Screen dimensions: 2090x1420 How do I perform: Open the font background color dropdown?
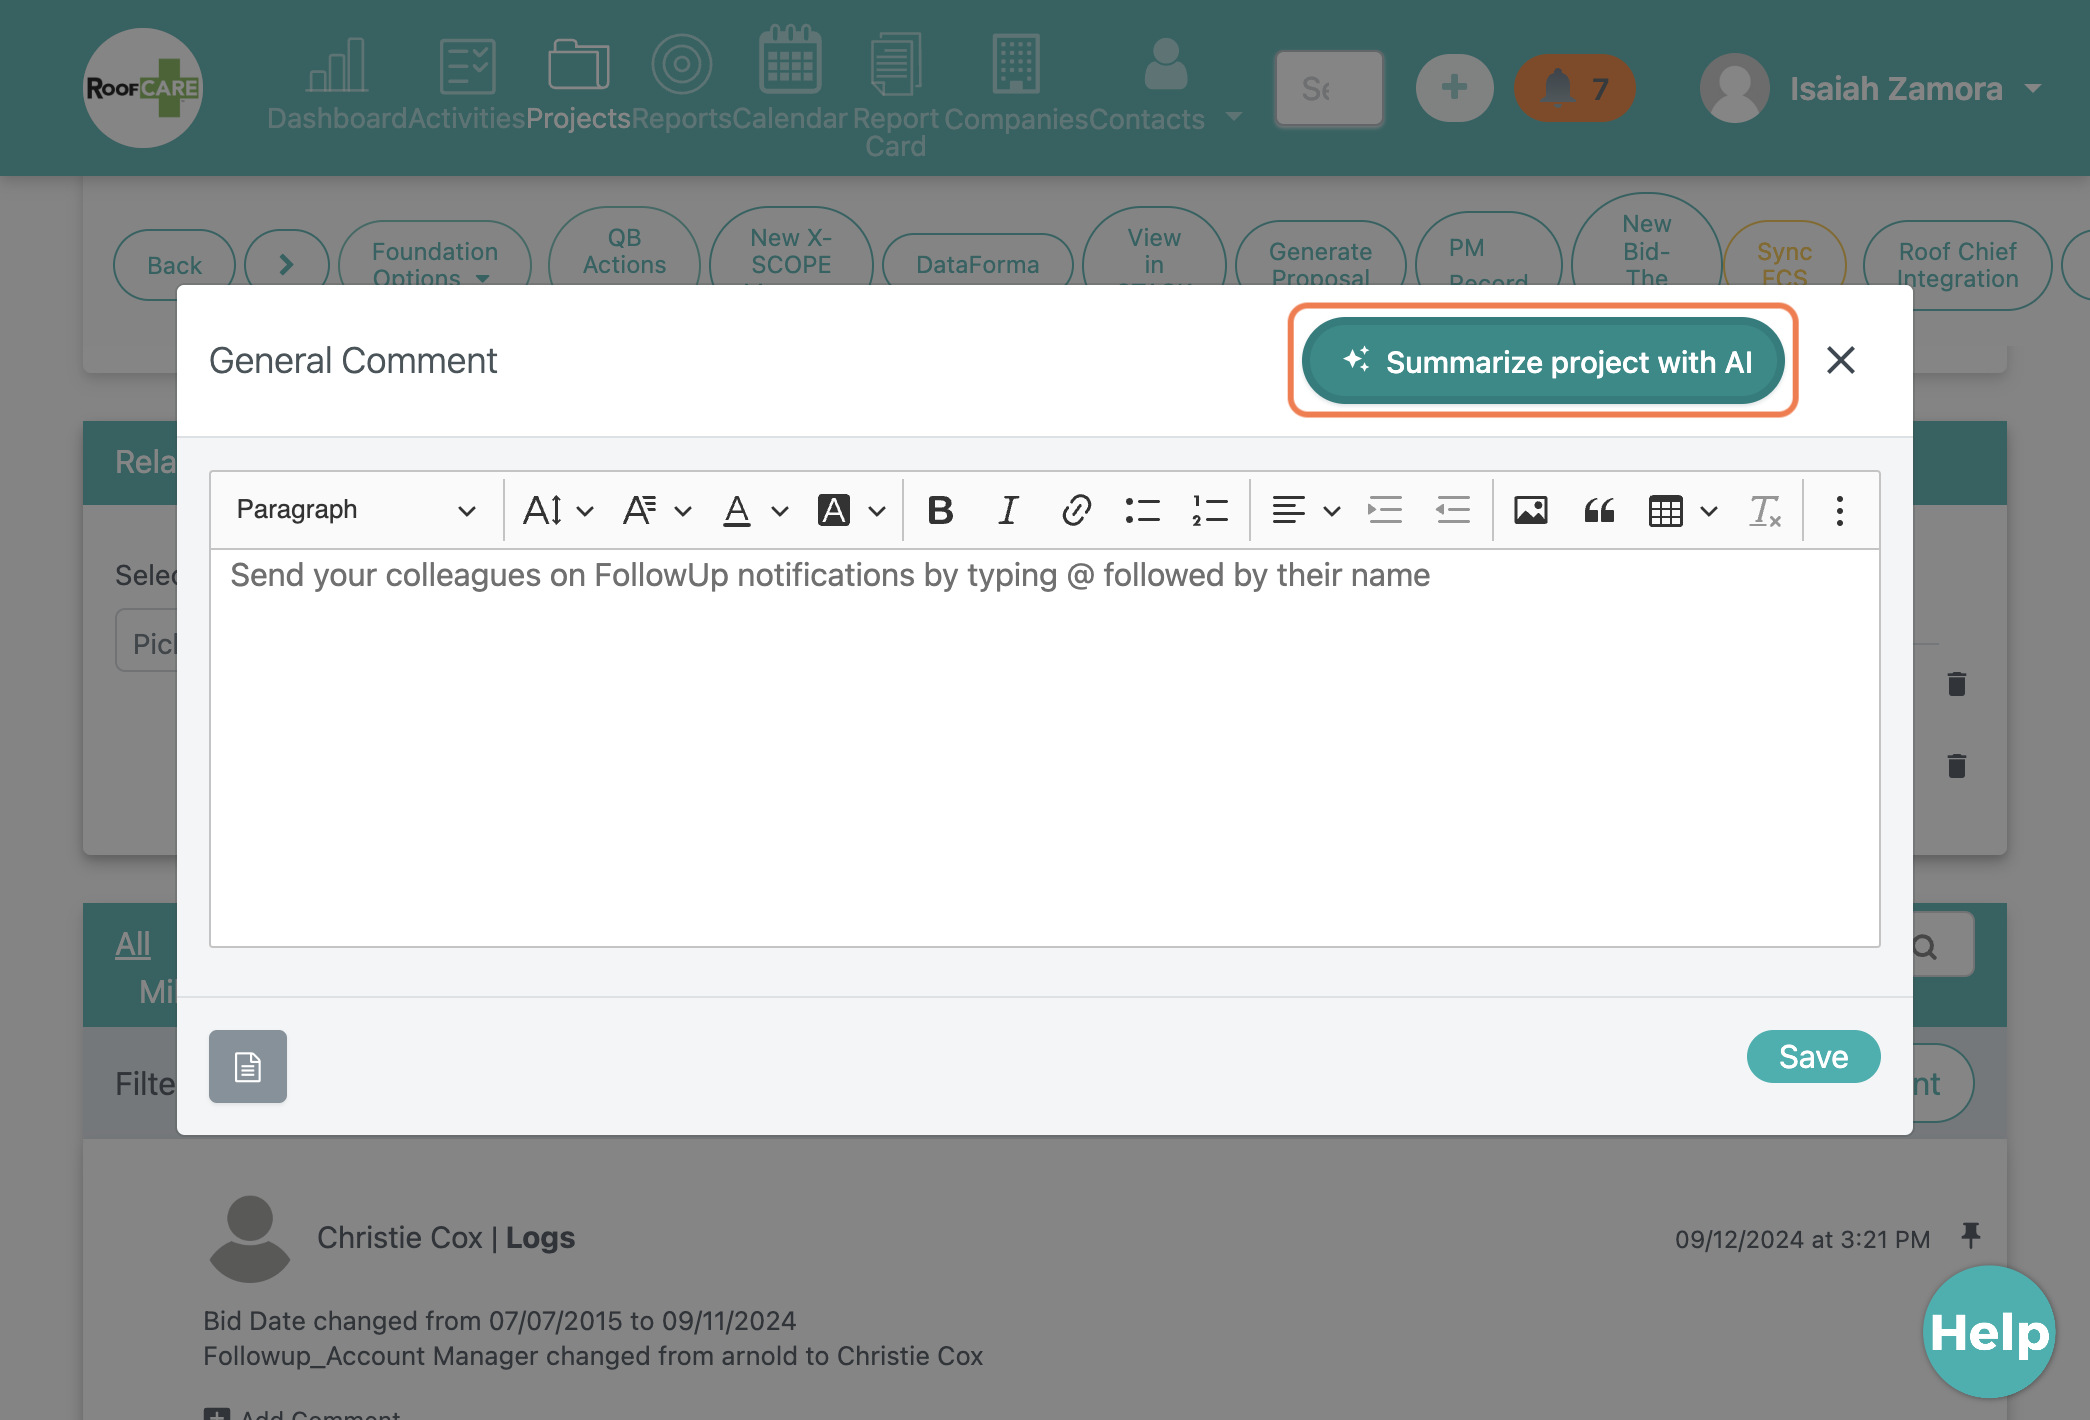[x=852, y=510]
